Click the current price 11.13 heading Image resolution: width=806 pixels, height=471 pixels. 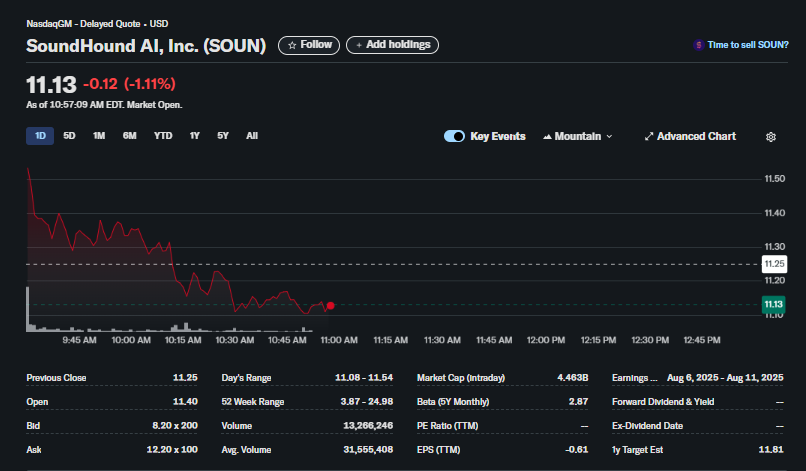pyautogui.click(x=51, y=85)
